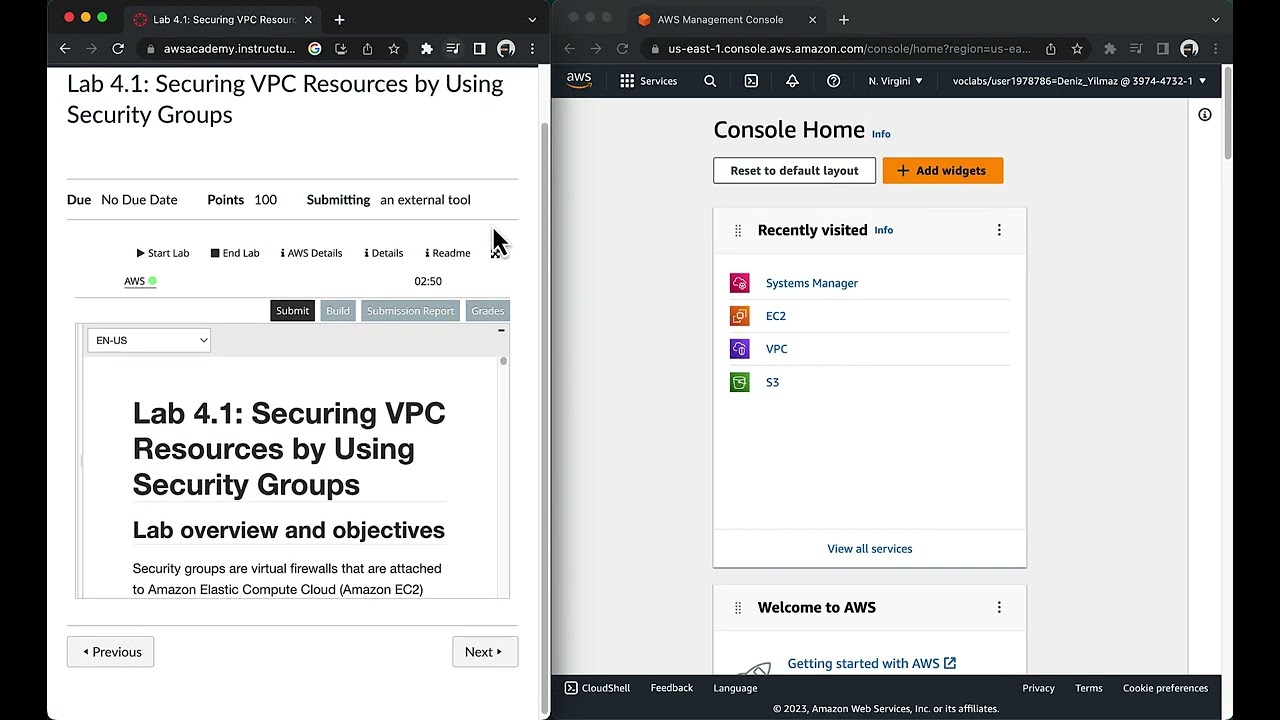This screenshot has width=1280, height=720.
Task: Open Getting started with AWS link
Action: pyautogui.click(x=871, y=663)
